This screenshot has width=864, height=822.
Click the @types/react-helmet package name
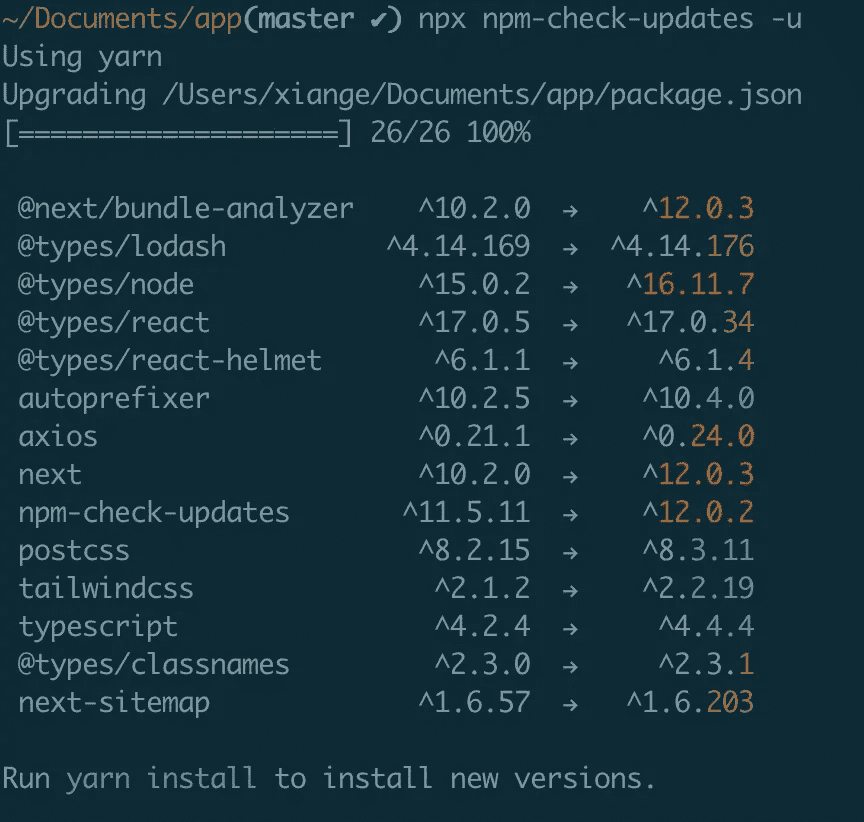coord(170,361)
